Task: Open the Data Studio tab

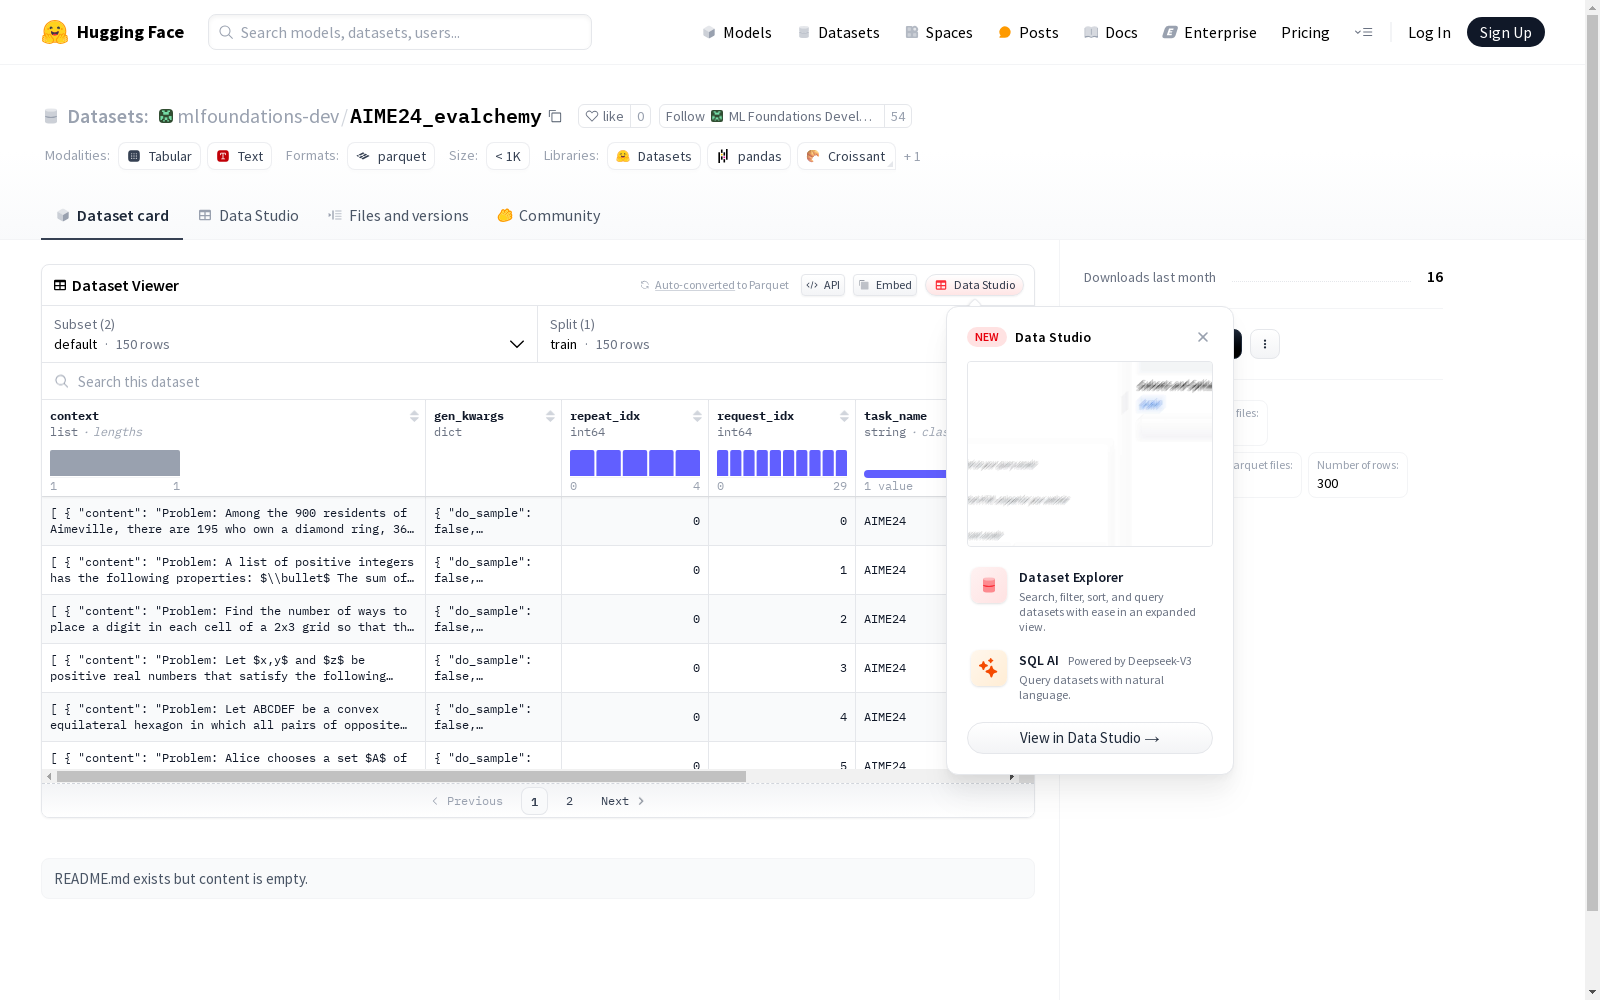Action: pyautogui.click(x=248, y=216)
